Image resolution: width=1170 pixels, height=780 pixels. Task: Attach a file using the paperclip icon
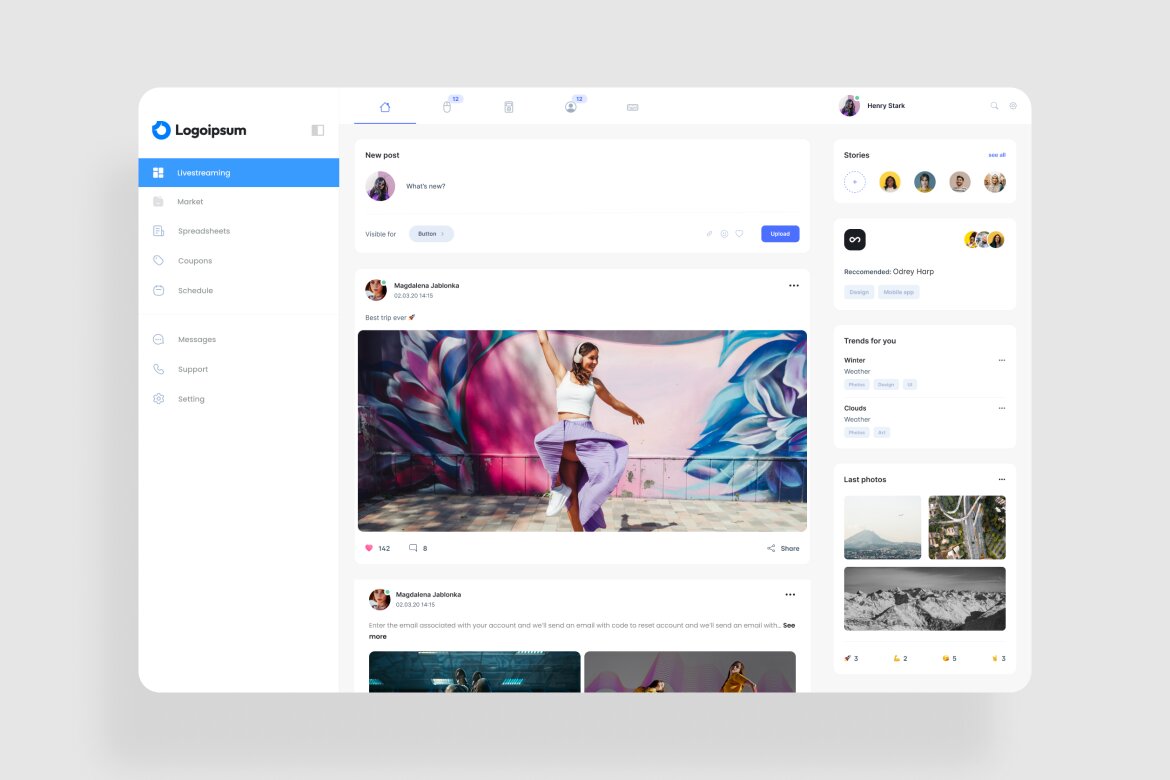(x=708, y=233)
